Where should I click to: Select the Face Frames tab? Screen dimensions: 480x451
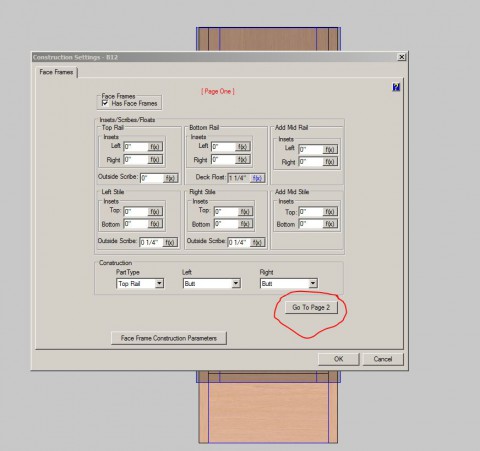pyautogui.click(x=56, y=72)
